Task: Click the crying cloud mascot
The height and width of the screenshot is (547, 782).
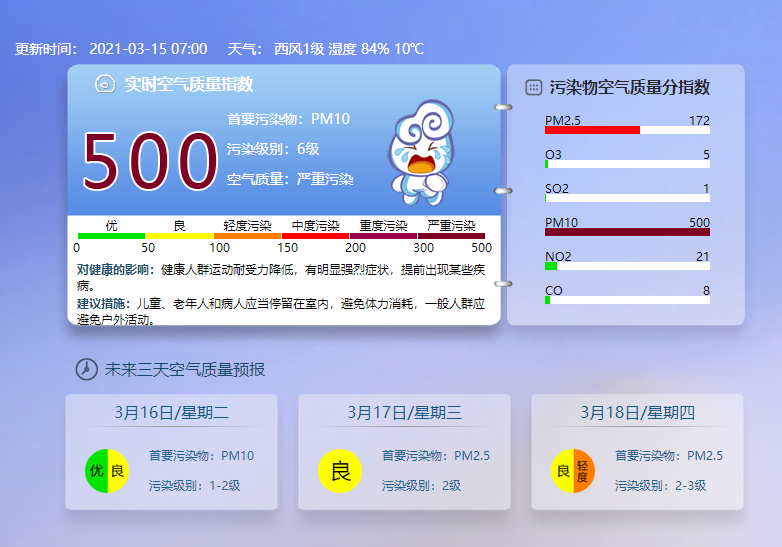Action: (x=421, y=153)
